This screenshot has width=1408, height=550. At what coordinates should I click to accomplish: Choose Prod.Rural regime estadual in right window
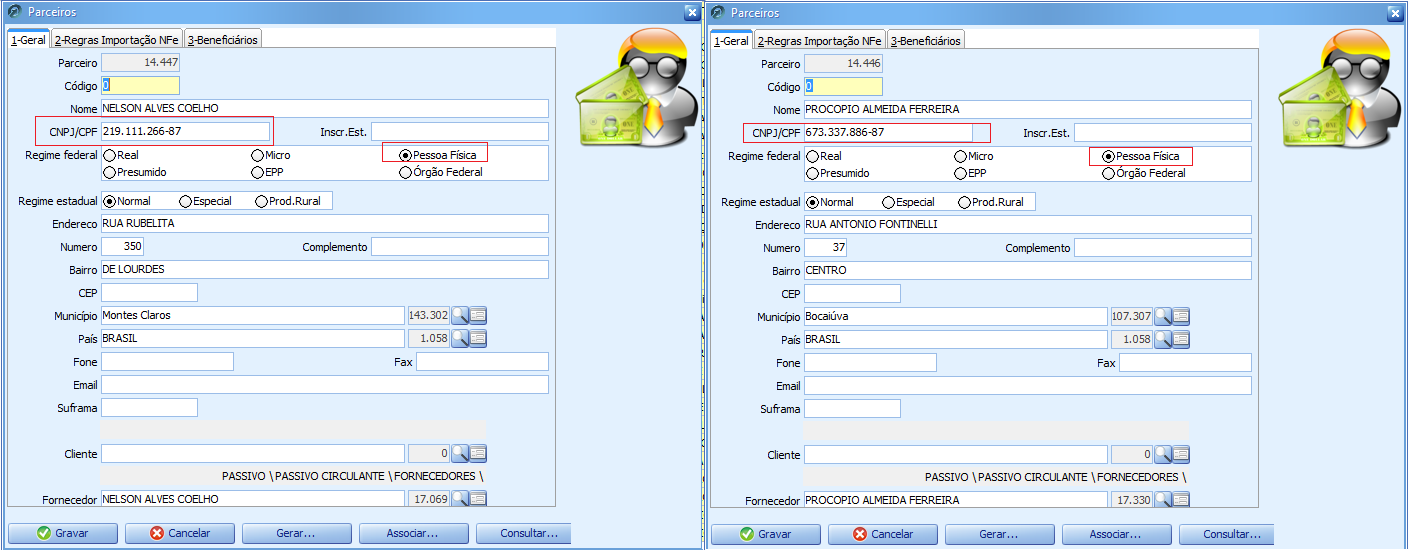[x=991, y=202]
